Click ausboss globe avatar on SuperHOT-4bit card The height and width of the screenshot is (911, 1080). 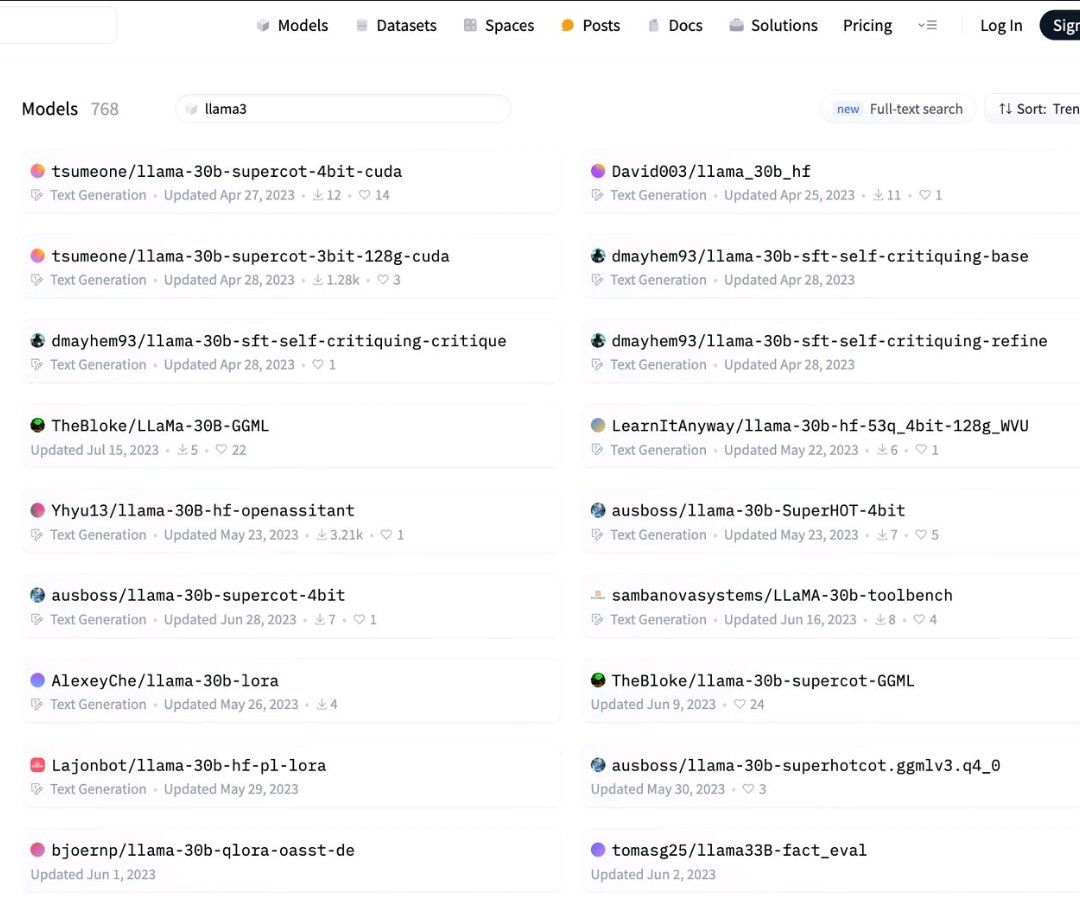pyautogui.click(x=598, y=510)
